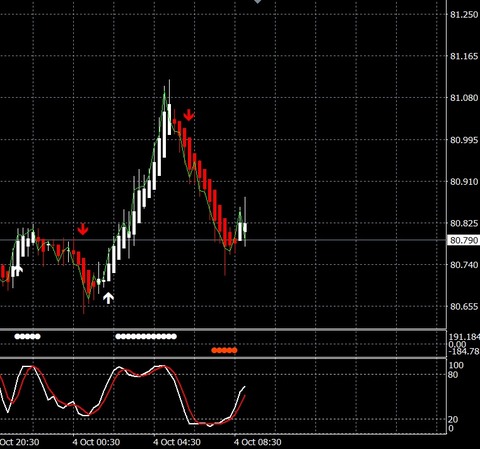Click the 4 Oct 08:30 time label

point(258,442)
